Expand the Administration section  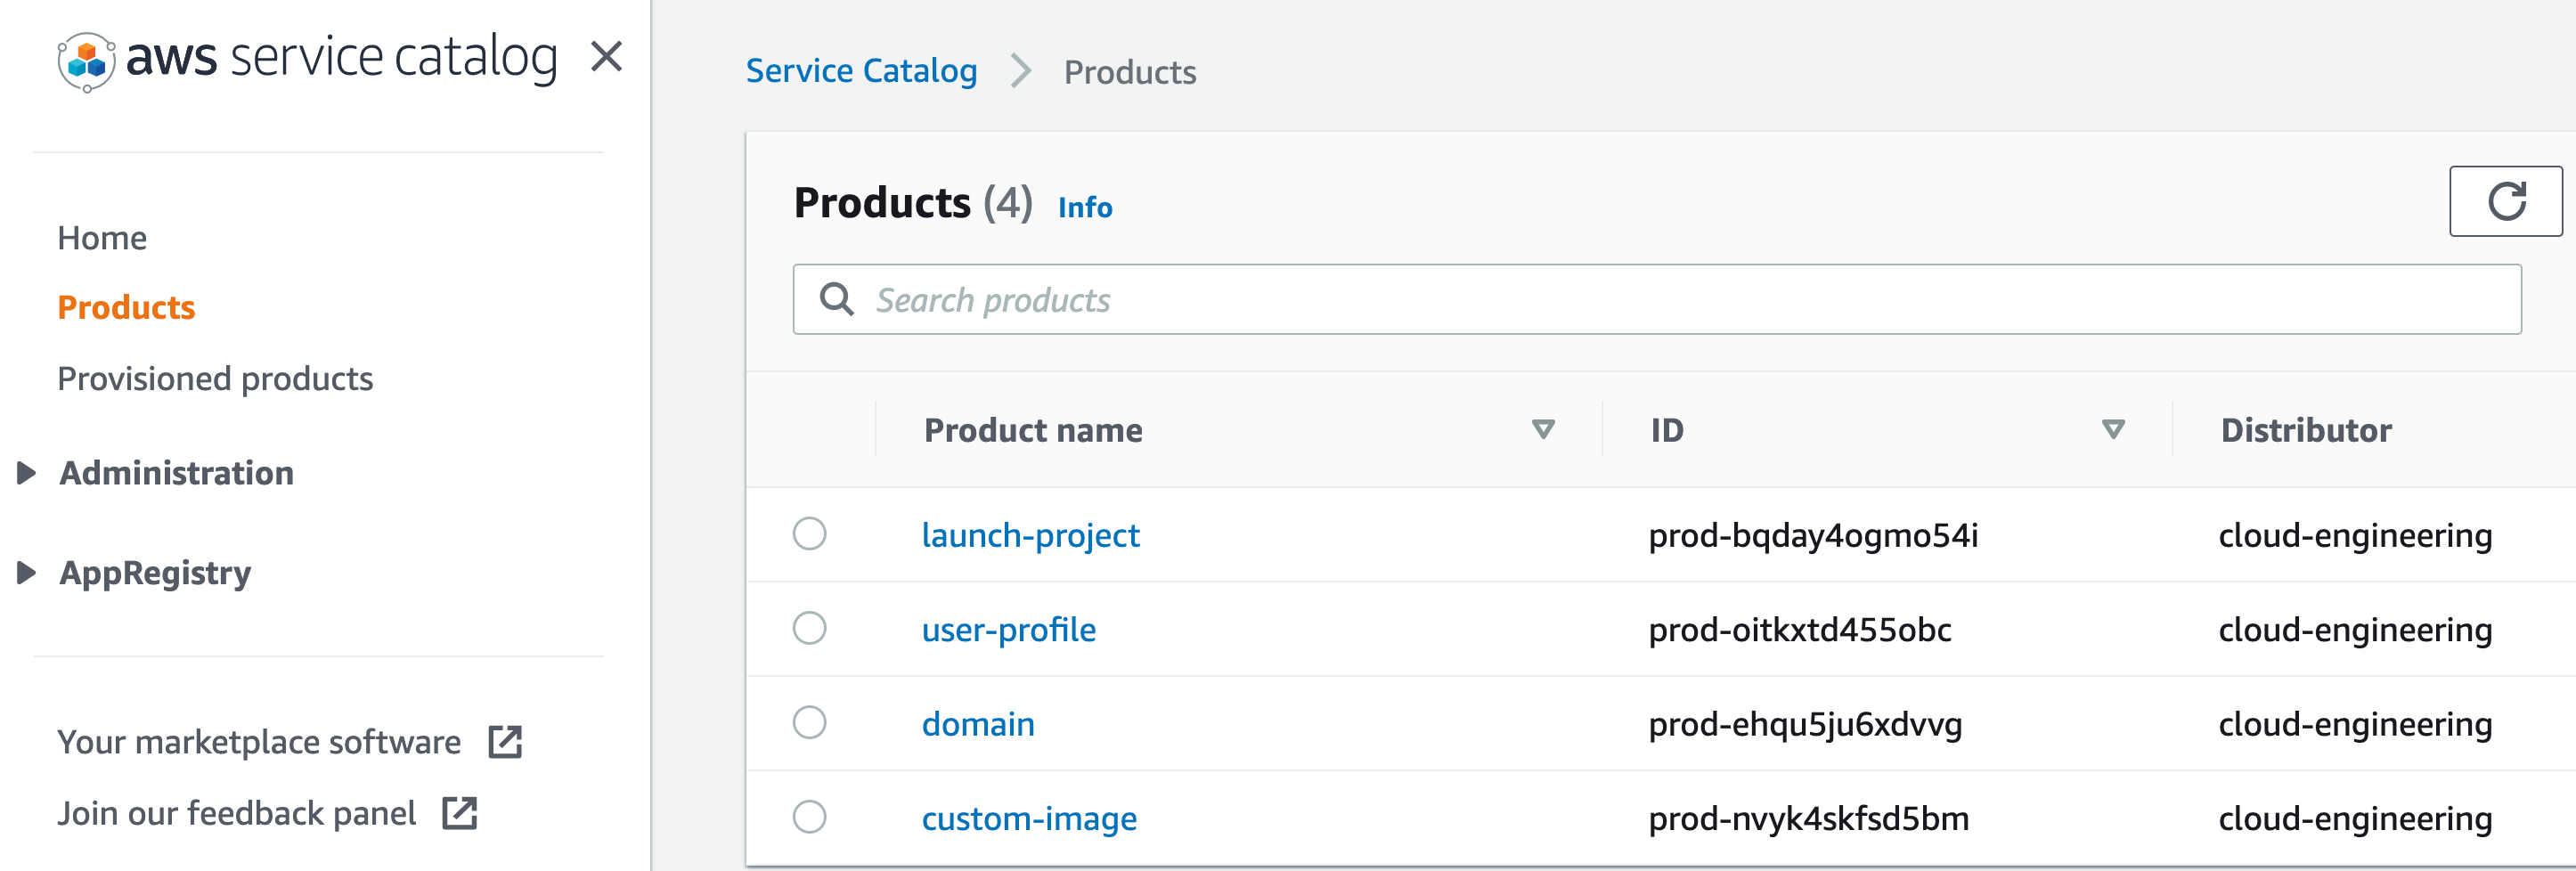pos(27,473)
